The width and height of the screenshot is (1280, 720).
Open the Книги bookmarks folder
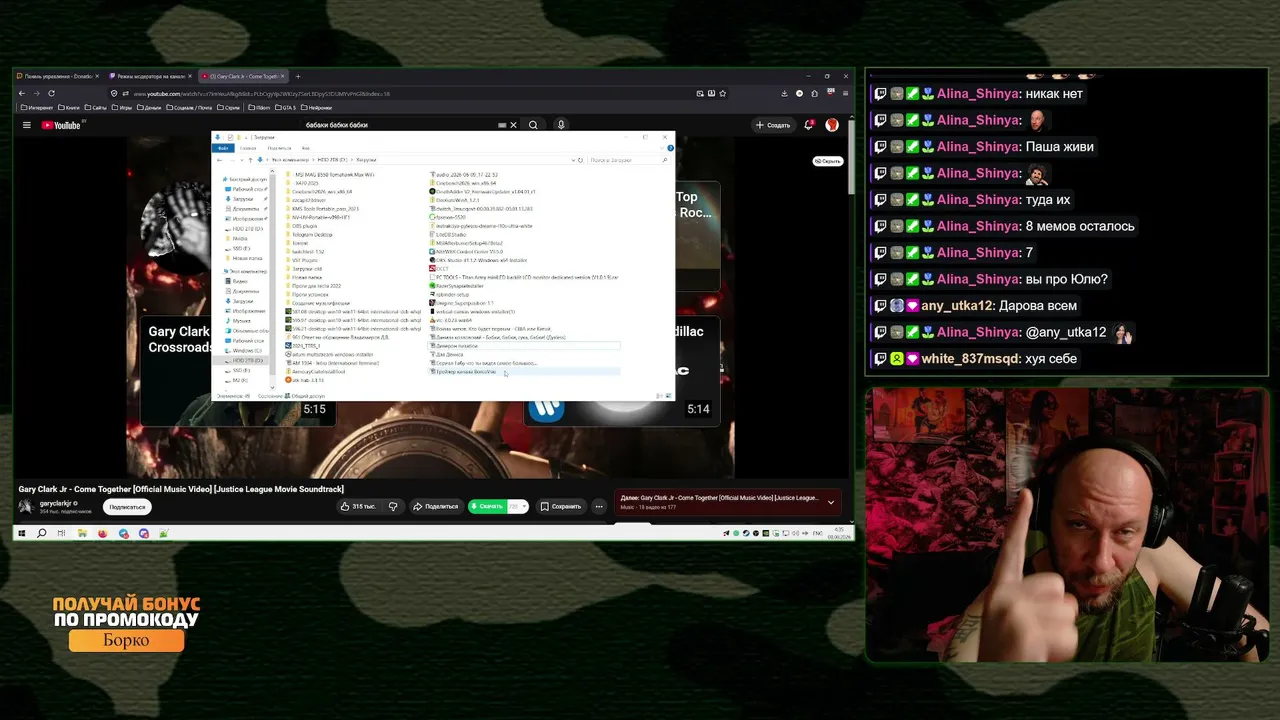point(69,107)
